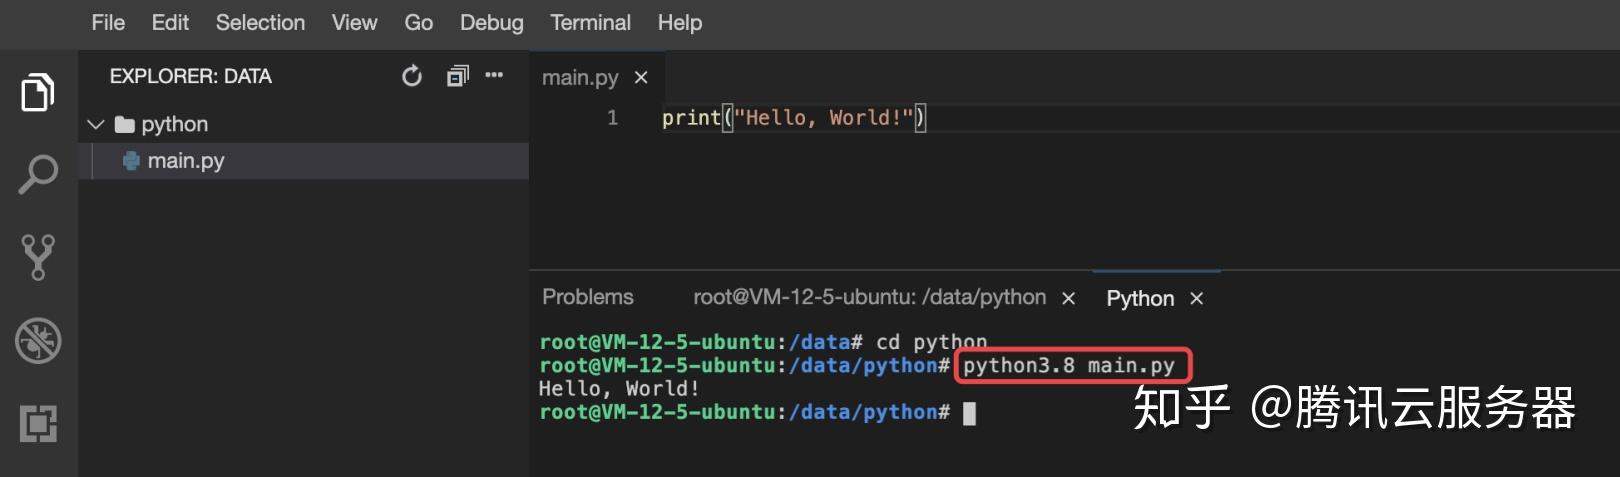Switch to the Problems panel tab
This screenshot has height=477, width=1620.
(588, 297)
